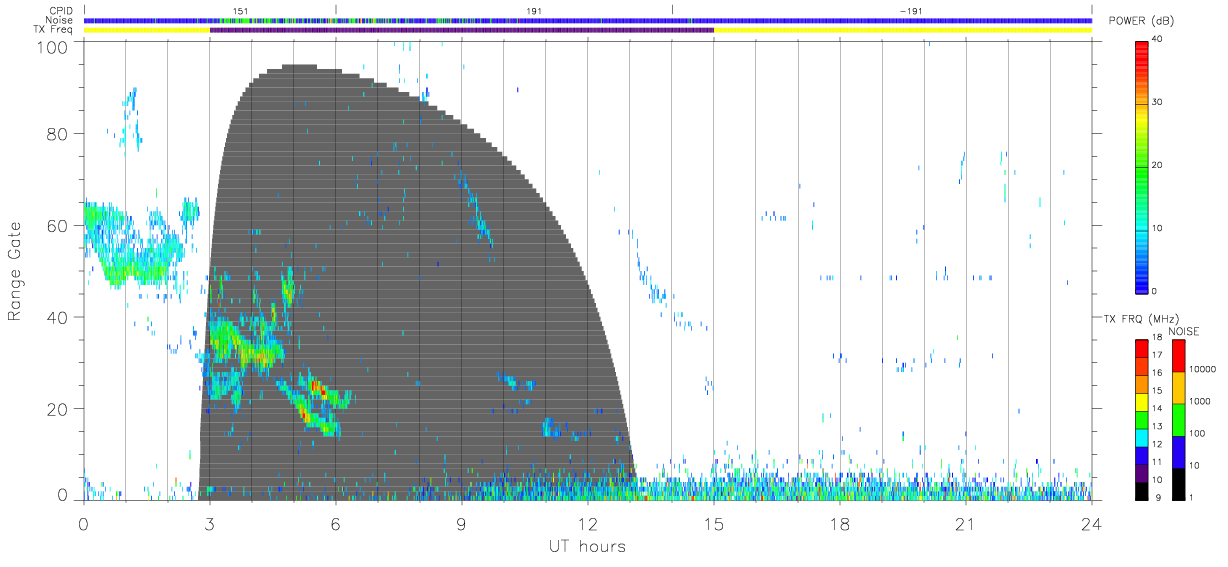Click the 1000 label on NOISE scale
The height and width of the screenshot is (567, 1228).
click(x=1200, y=401)
